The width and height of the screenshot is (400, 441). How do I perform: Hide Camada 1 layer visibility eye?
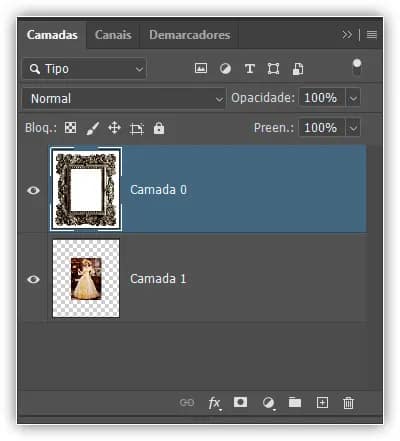pyautogui.click(x=33, y=279)
